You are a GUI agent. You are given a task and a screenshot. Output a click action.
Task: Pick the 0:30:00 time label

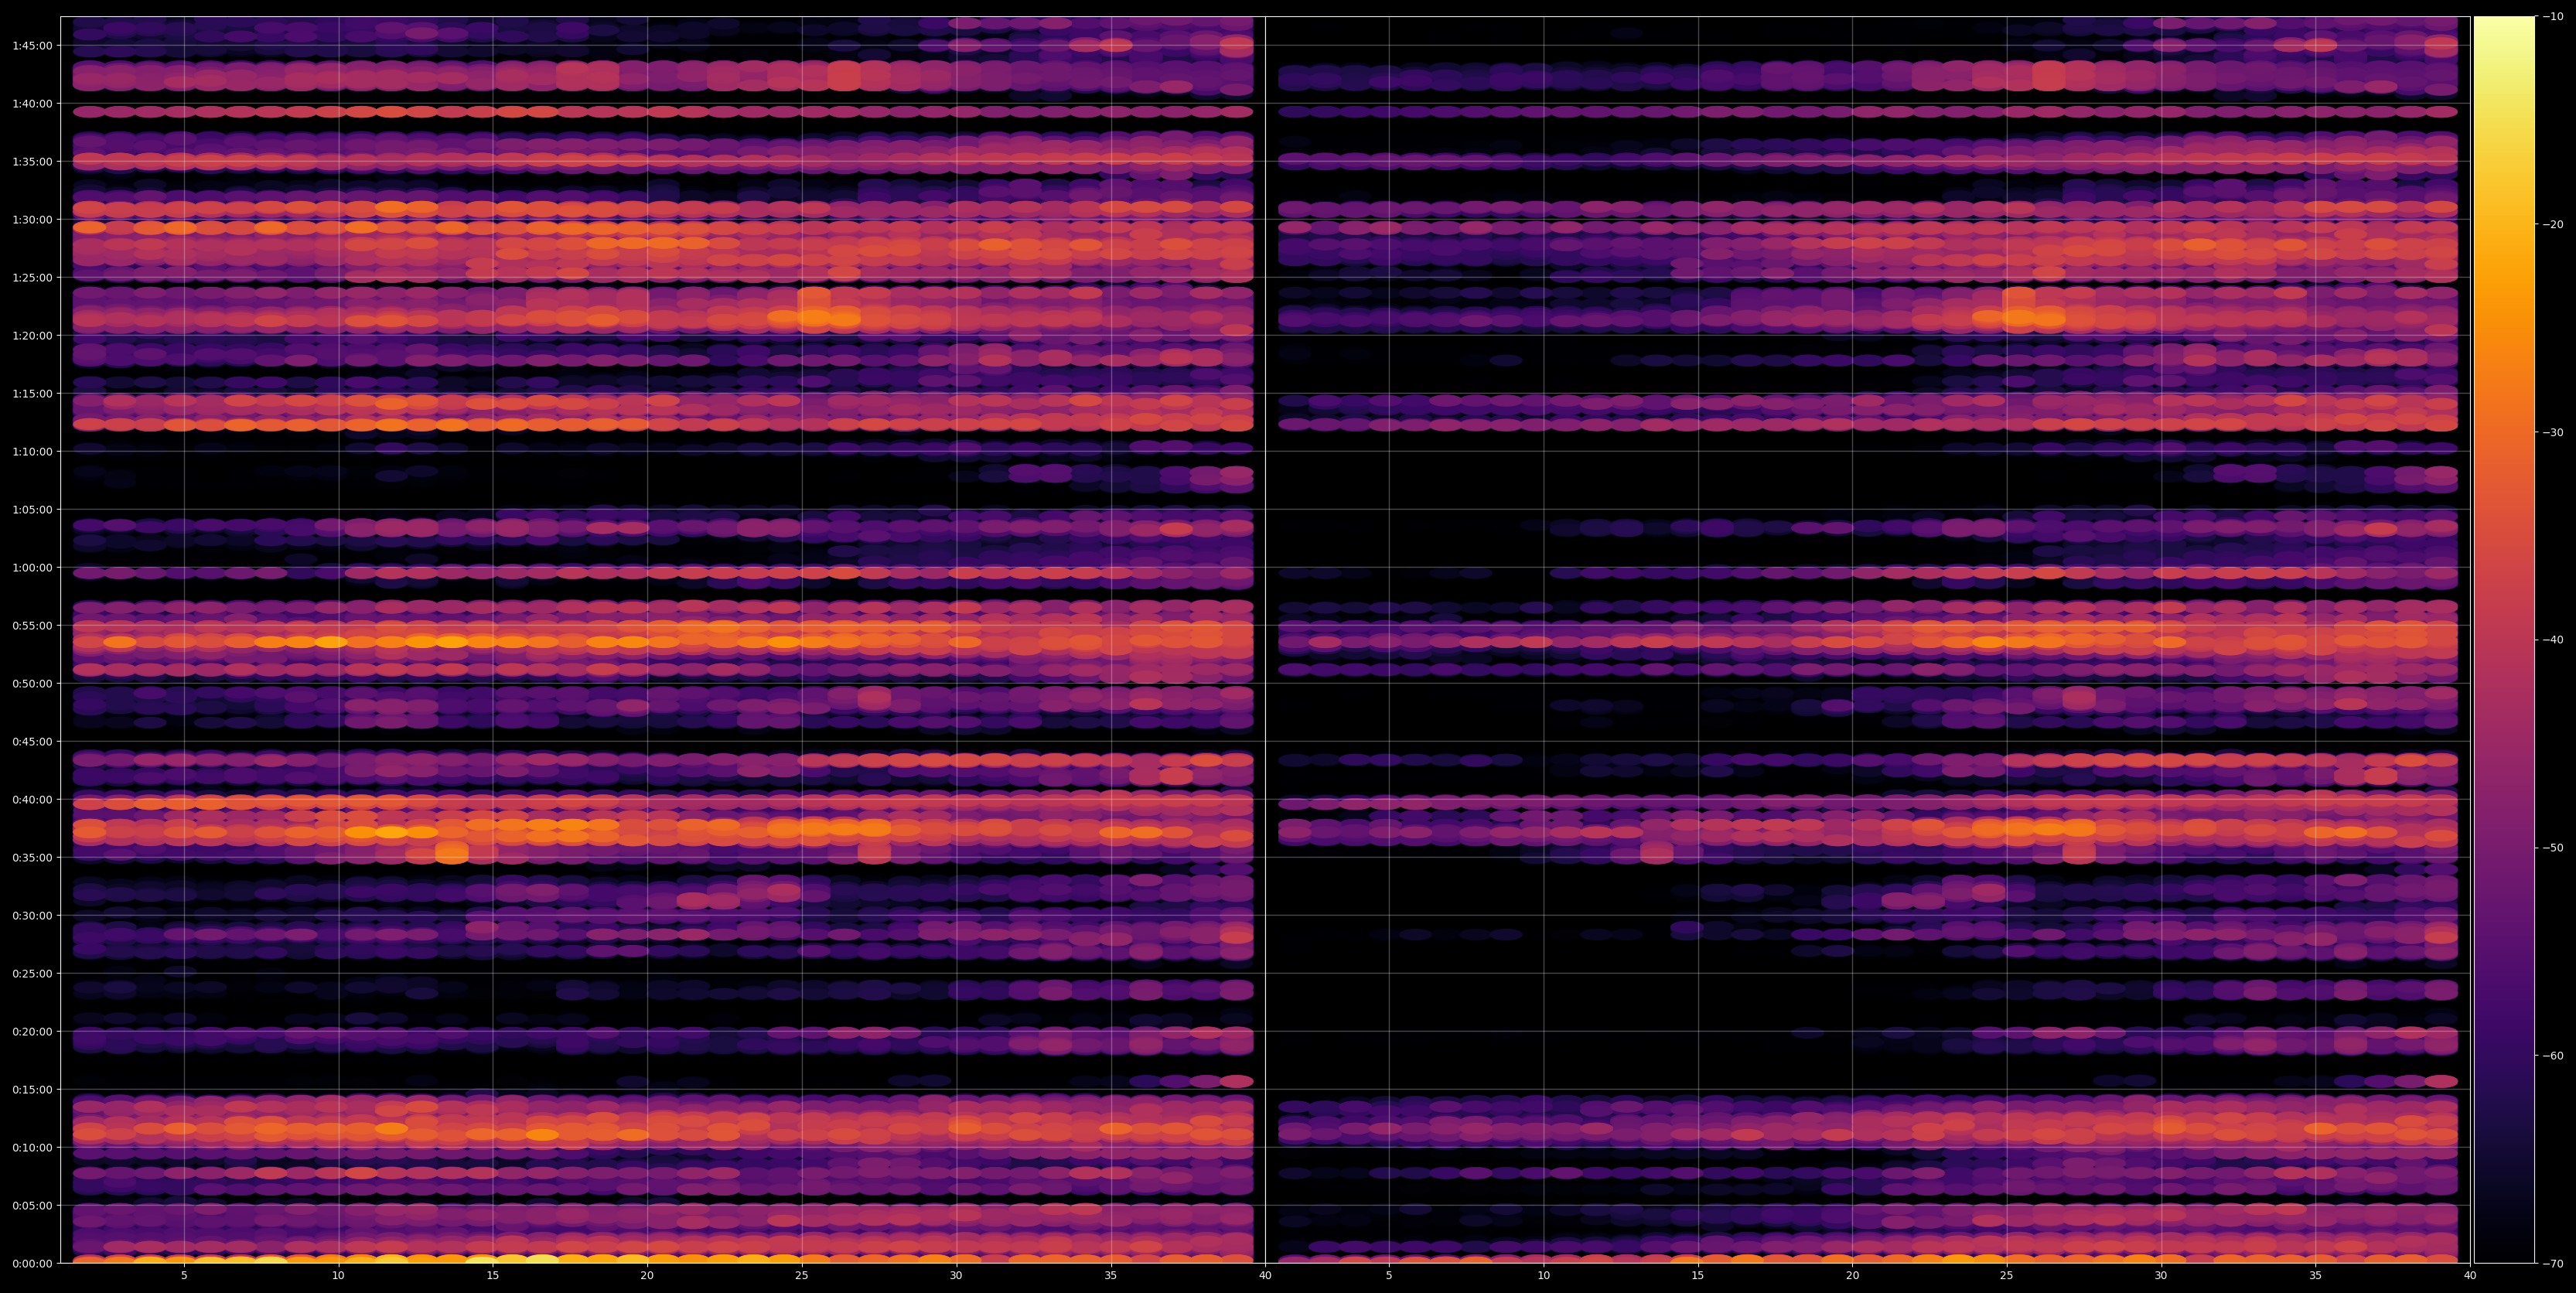pyautogui.click(x=33, y=915)
